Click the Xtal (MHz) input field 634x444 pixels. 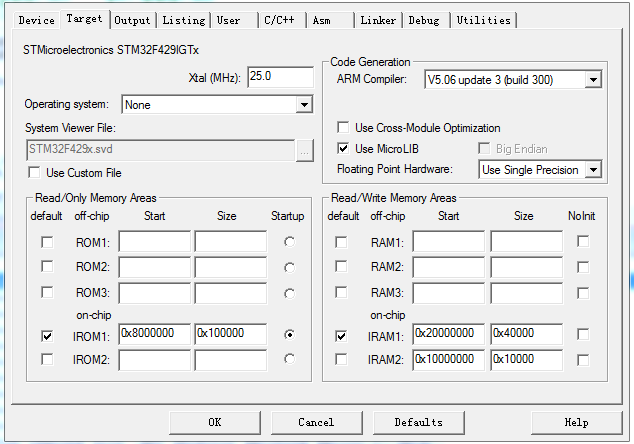point(280,77)
